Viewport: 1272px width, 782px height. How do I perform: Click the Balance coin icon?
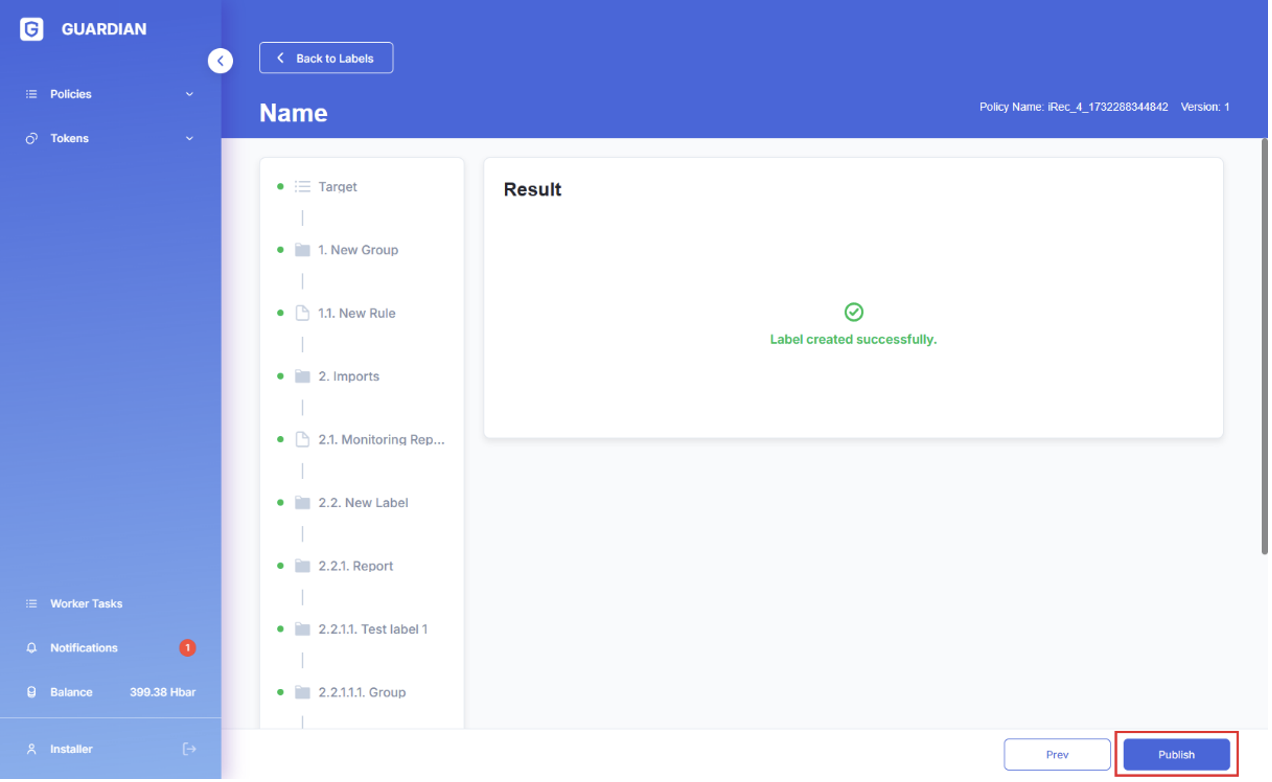tap(32, 694)
